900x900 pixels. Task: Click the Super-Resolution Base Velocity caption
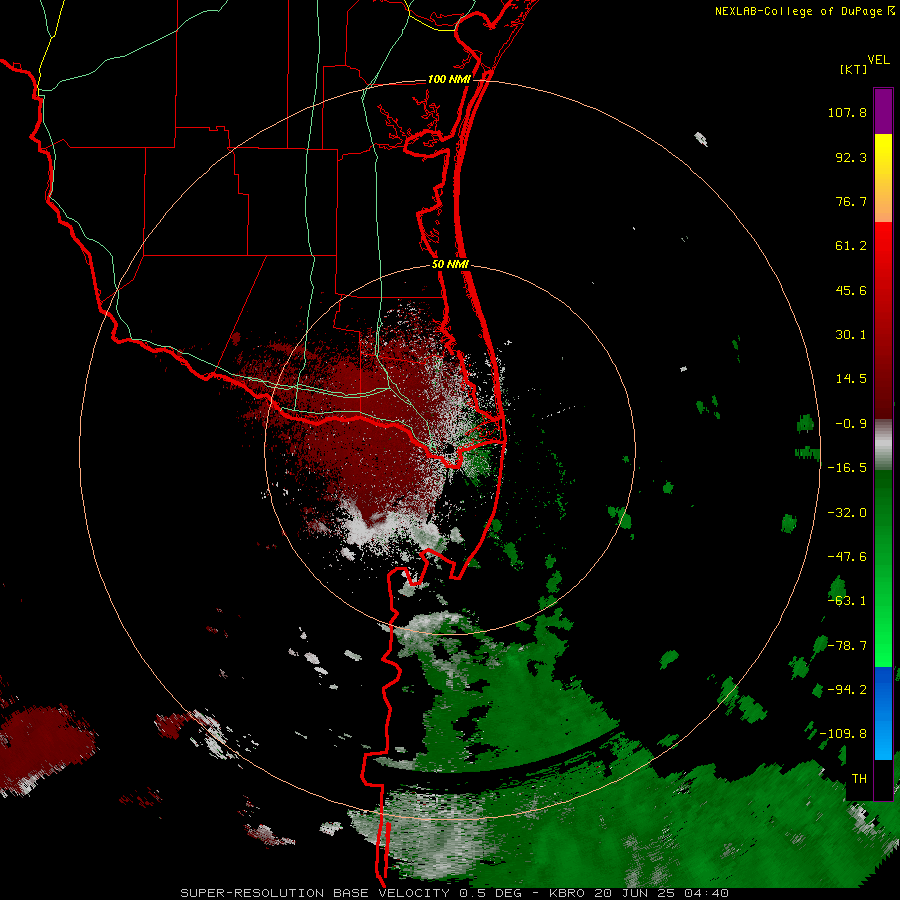tap(455, 893)
